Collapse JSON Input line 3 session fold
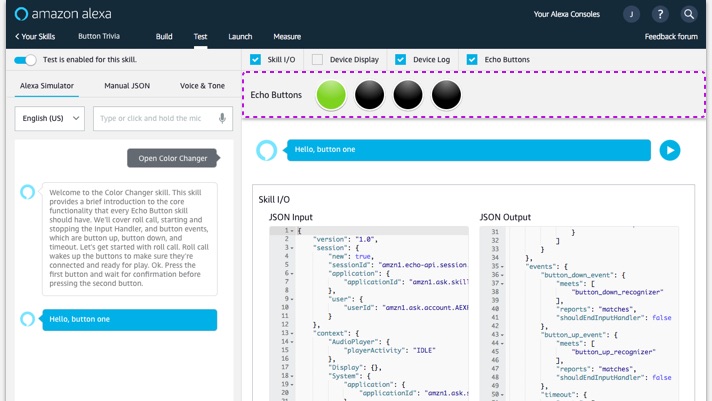Screen dimensions: 712x401 click(x=292, y=248)
